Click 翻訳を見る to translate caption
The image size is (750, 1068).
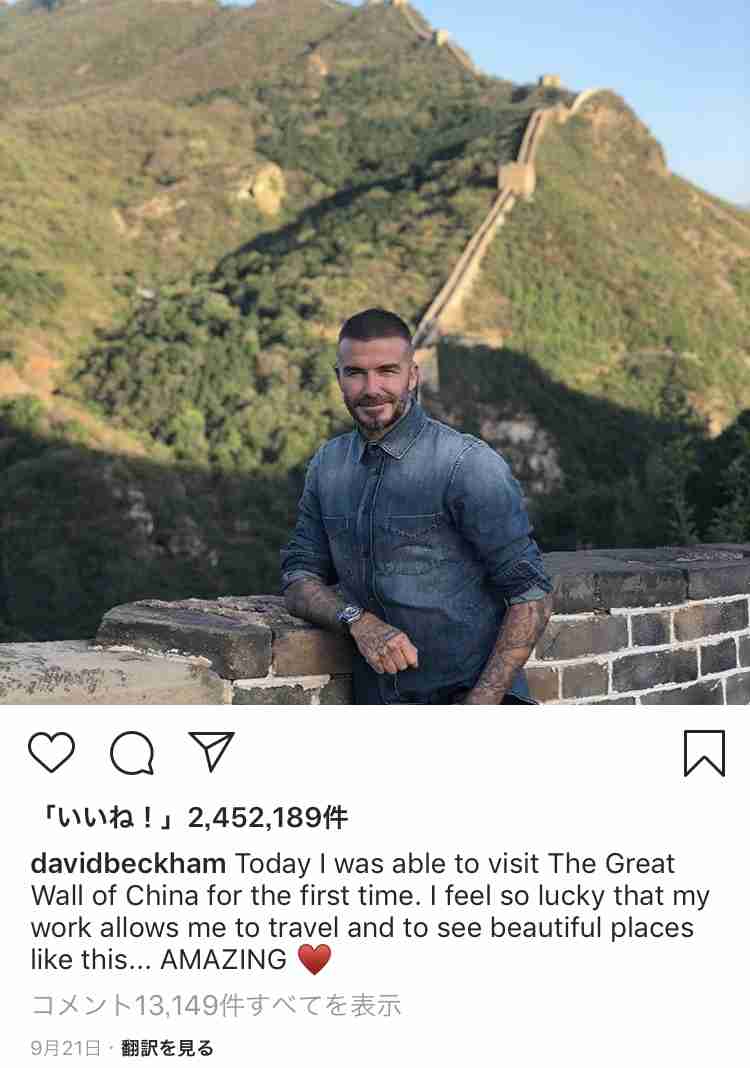pos(167,1048)
